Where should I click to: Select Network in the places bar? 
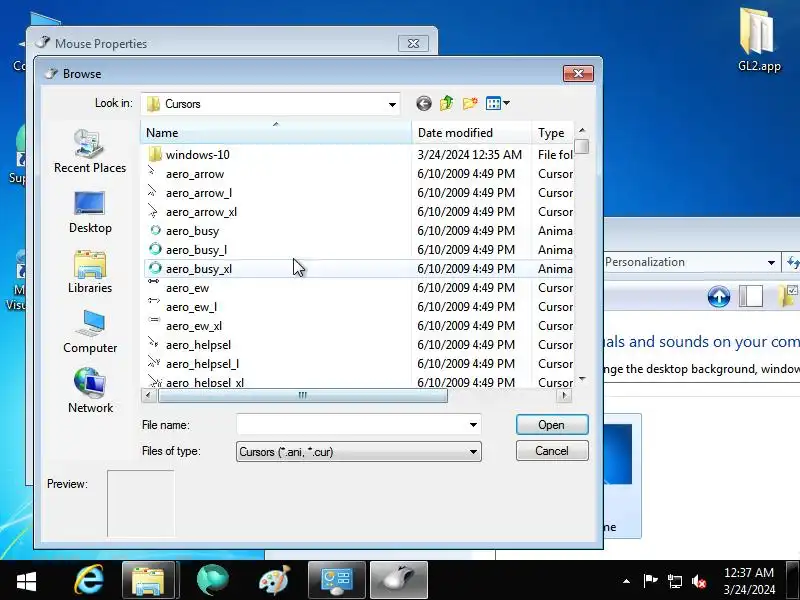click(x=90, y=391)
